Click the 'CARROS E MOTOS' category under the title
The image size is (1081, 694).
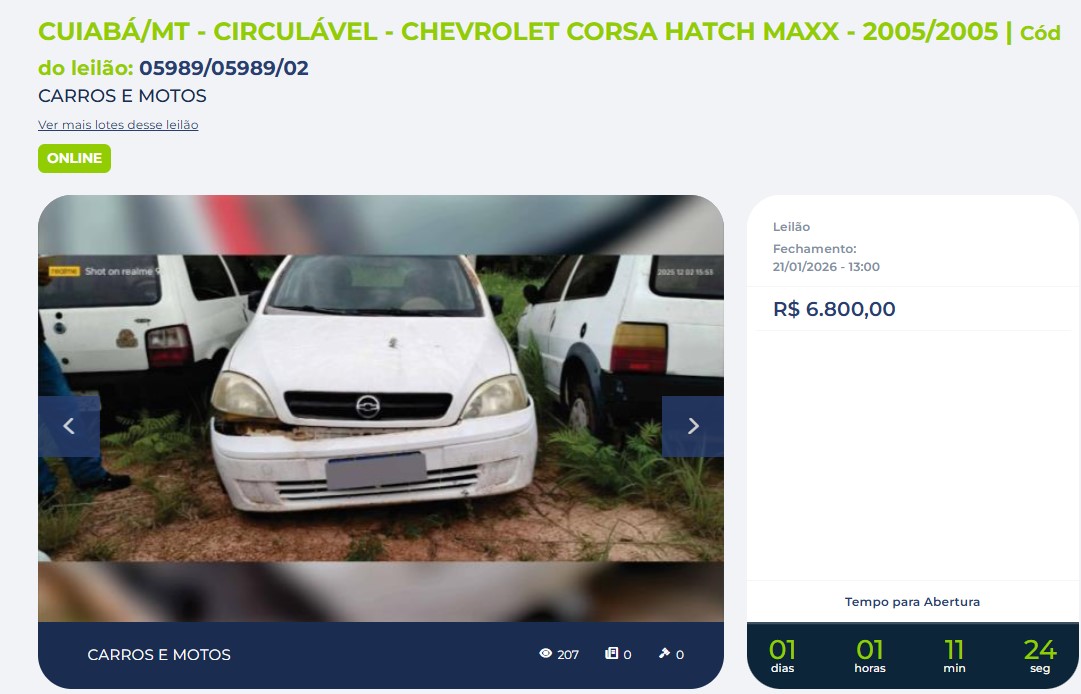click(122, 96)
